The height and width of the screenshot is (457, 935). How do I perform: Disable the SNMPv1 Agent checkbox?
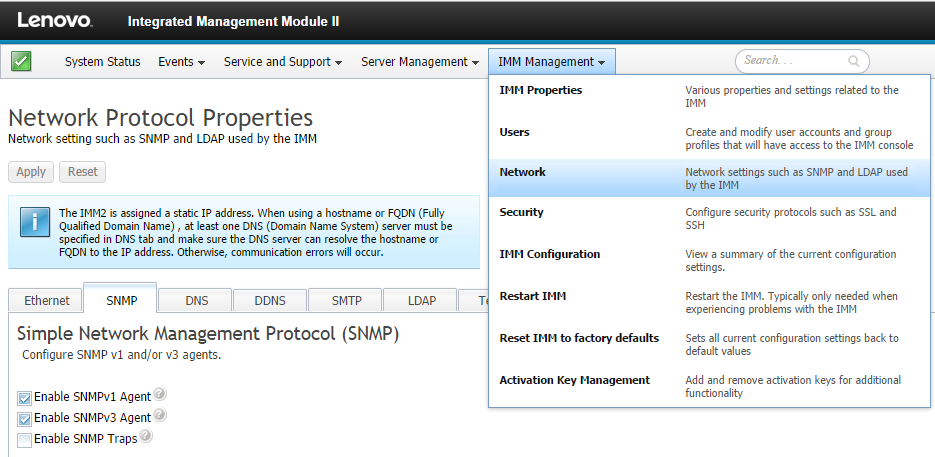25,397
